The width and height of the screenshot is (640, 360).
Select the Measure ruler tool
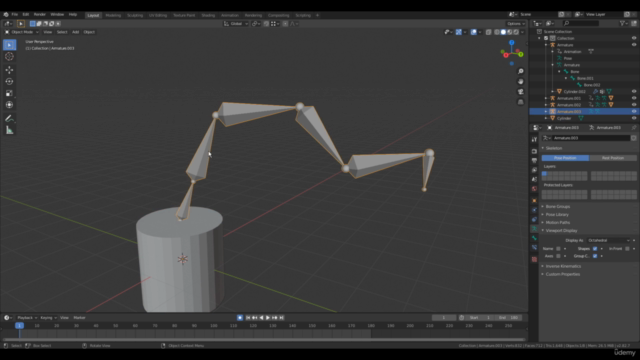pyautogui.click(x=9, y=130)
